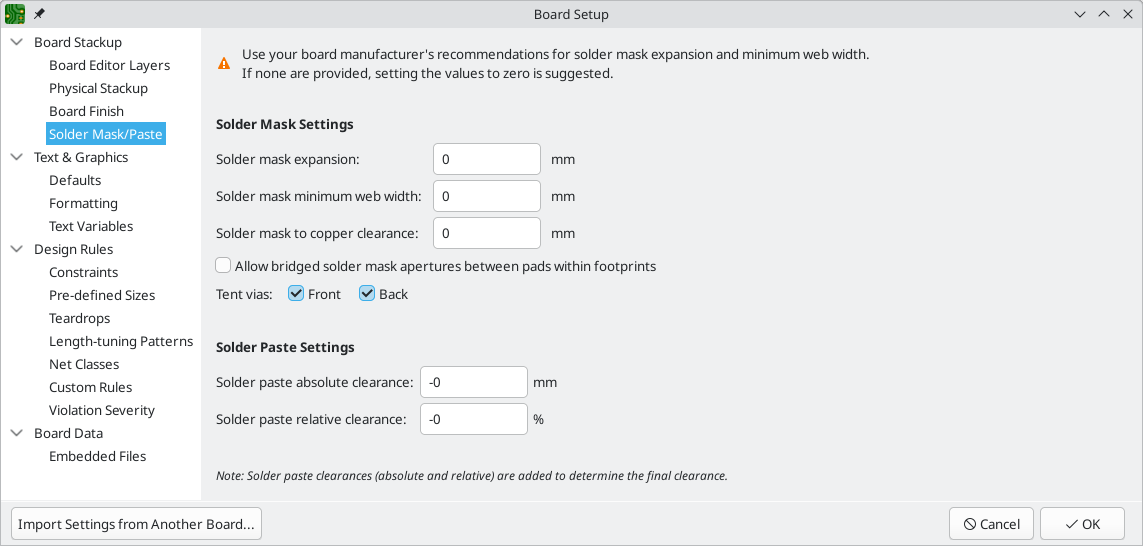The height and width of the screenshot is (546, 1143).
Task: Open the Teardrops settings page
Action: click(80, 318)
